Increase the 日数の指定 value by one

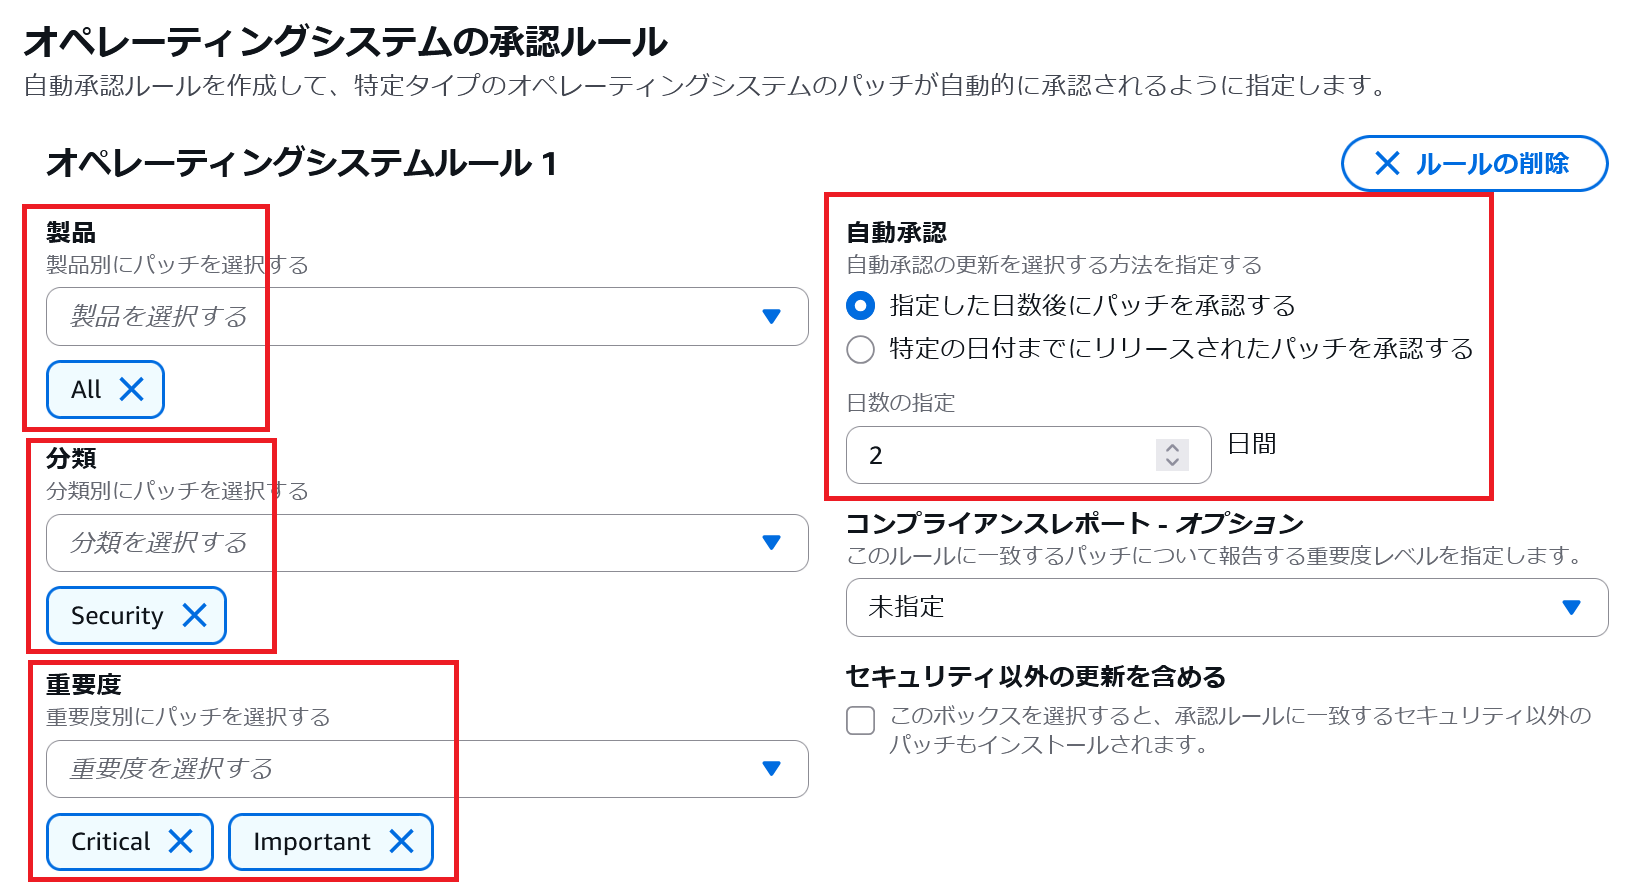1173,448
